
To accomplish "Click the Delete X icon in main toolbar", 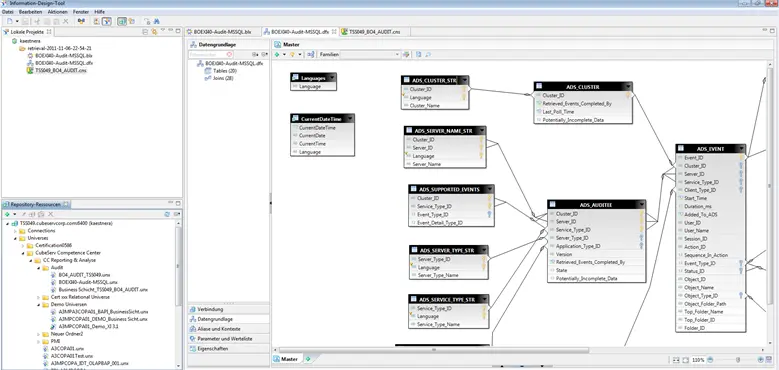I will click(66, 21).
